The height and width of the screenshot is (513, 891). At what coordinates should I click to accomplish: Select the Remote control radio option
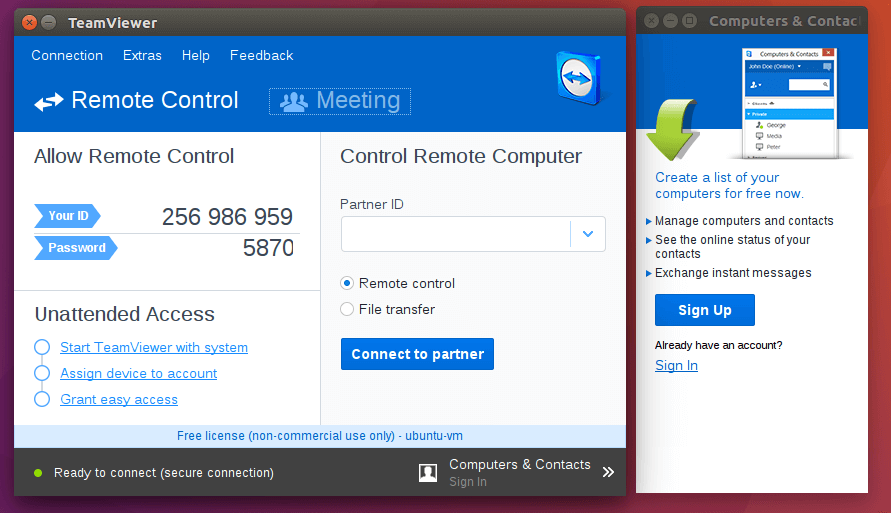click(x=348, y=283)
